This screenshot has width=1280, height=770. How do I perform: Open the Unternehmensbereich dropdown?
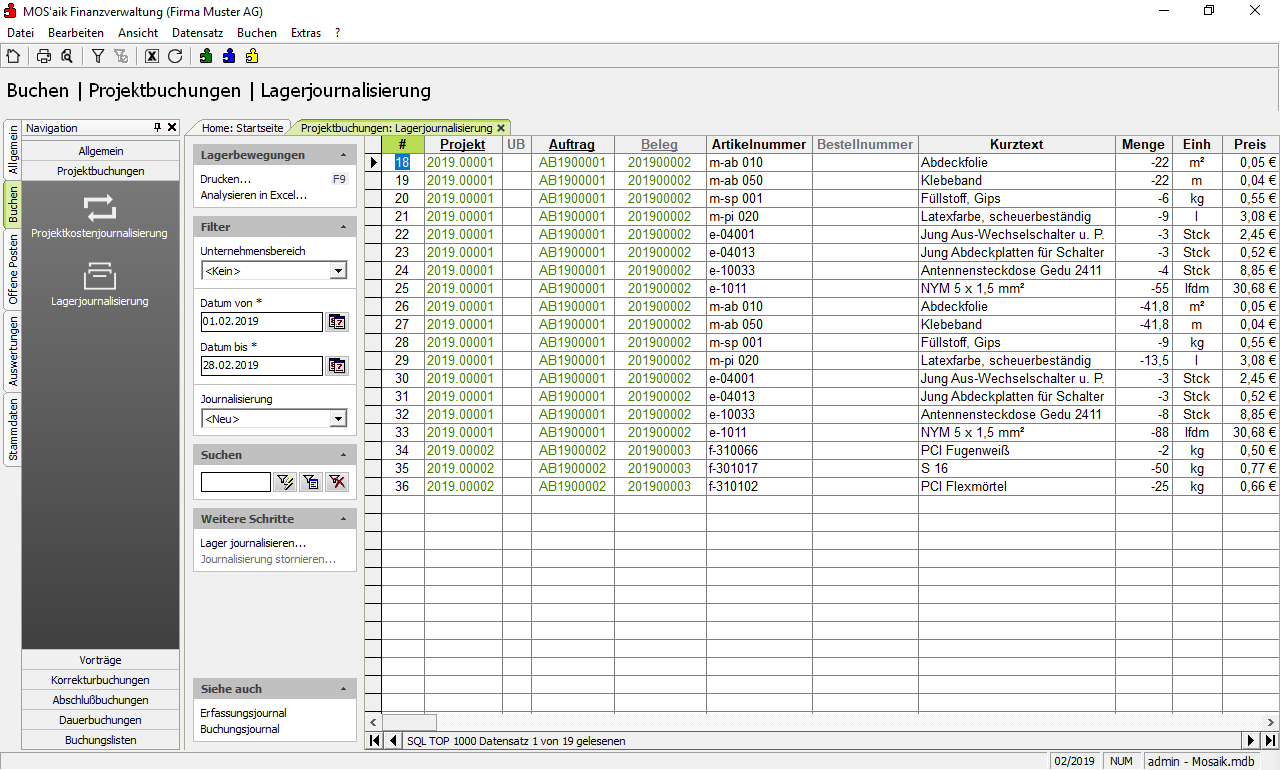click(338, 271)
